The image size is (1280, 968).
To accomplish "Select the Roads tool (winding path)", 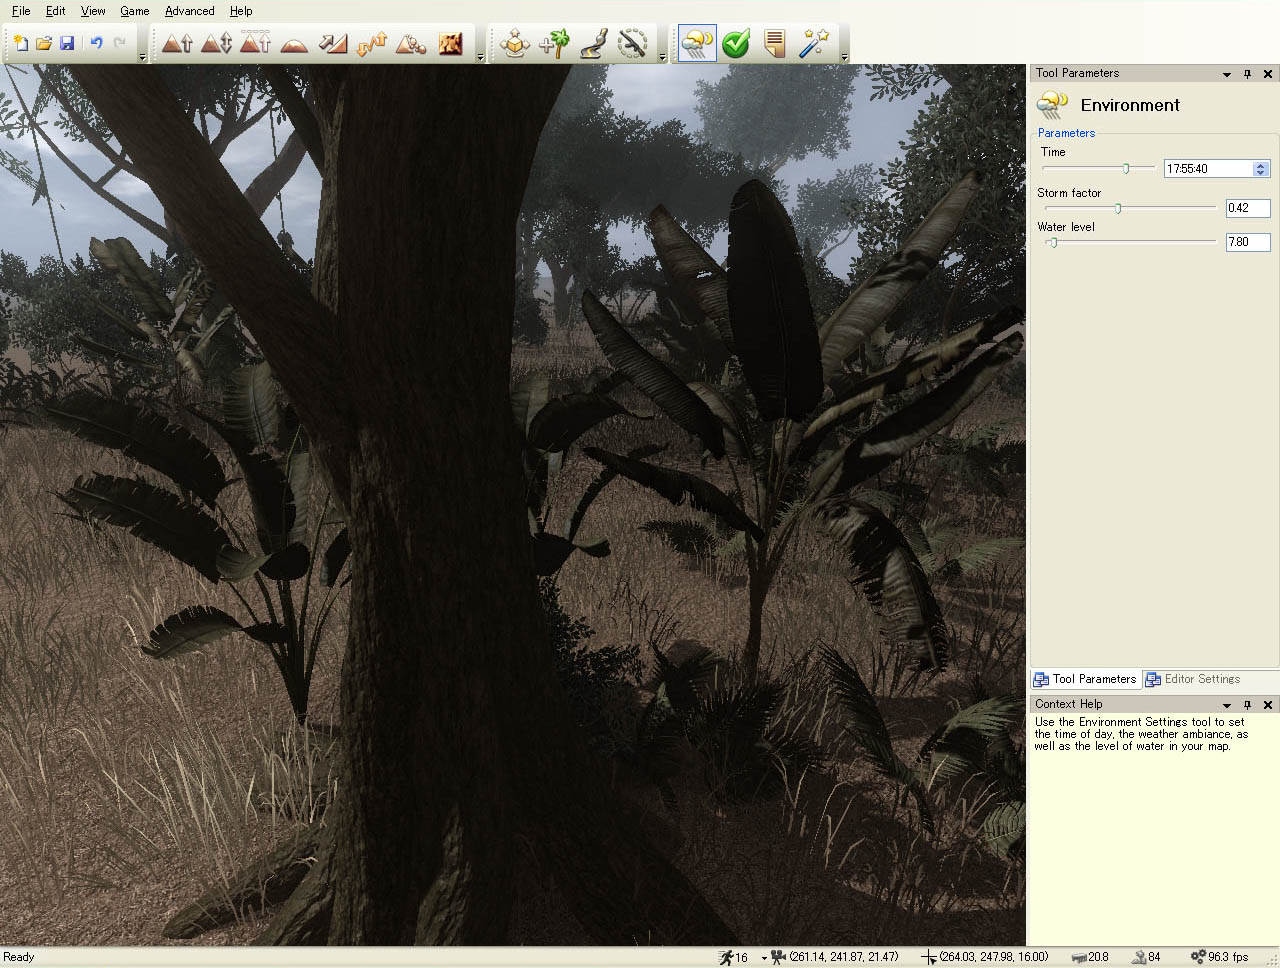I will point(593,43).
